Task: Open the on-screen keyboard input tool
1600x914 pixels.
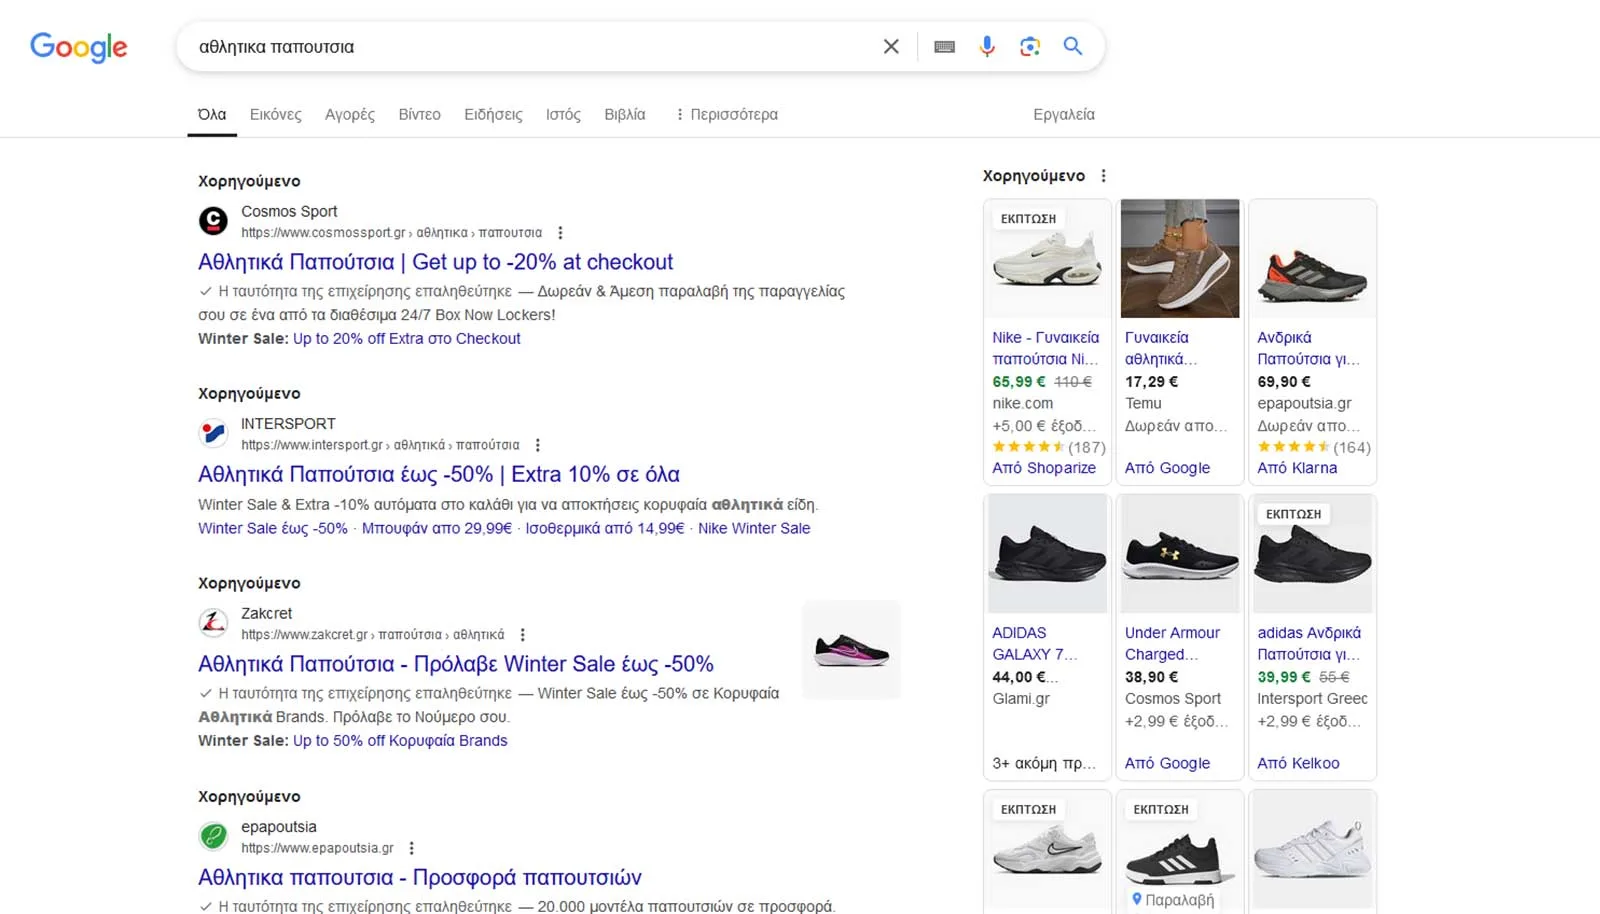Action: click(x=944, y=47)
